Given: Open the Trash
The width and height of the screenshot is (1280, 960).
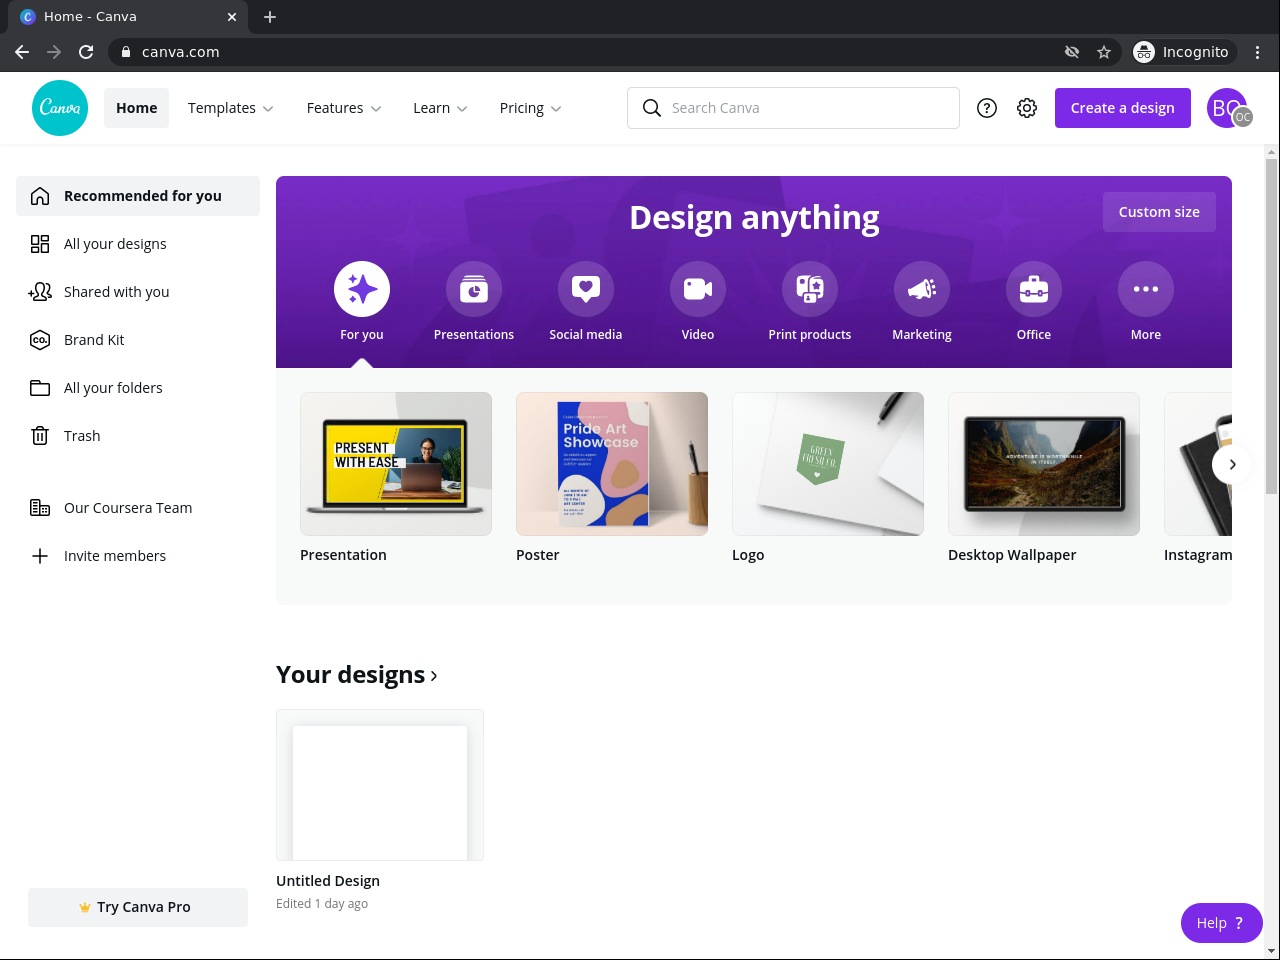Looking at the screenshot, I should click(138, 436).
